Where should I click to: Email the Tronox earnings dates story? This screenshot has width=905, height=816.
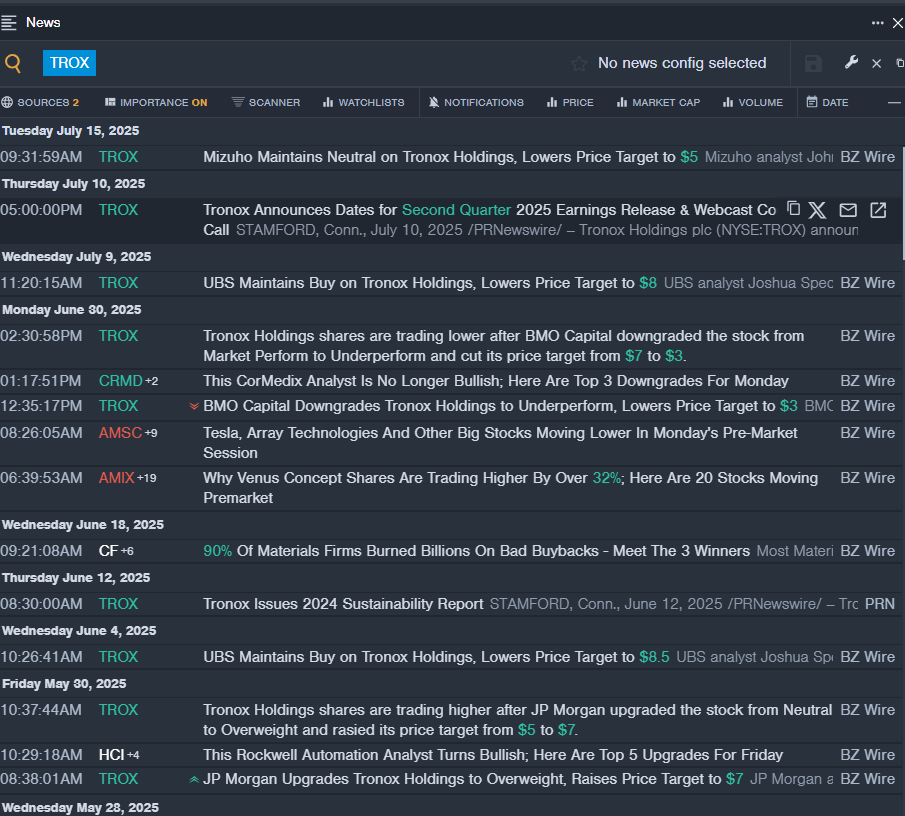click(848, 210)
